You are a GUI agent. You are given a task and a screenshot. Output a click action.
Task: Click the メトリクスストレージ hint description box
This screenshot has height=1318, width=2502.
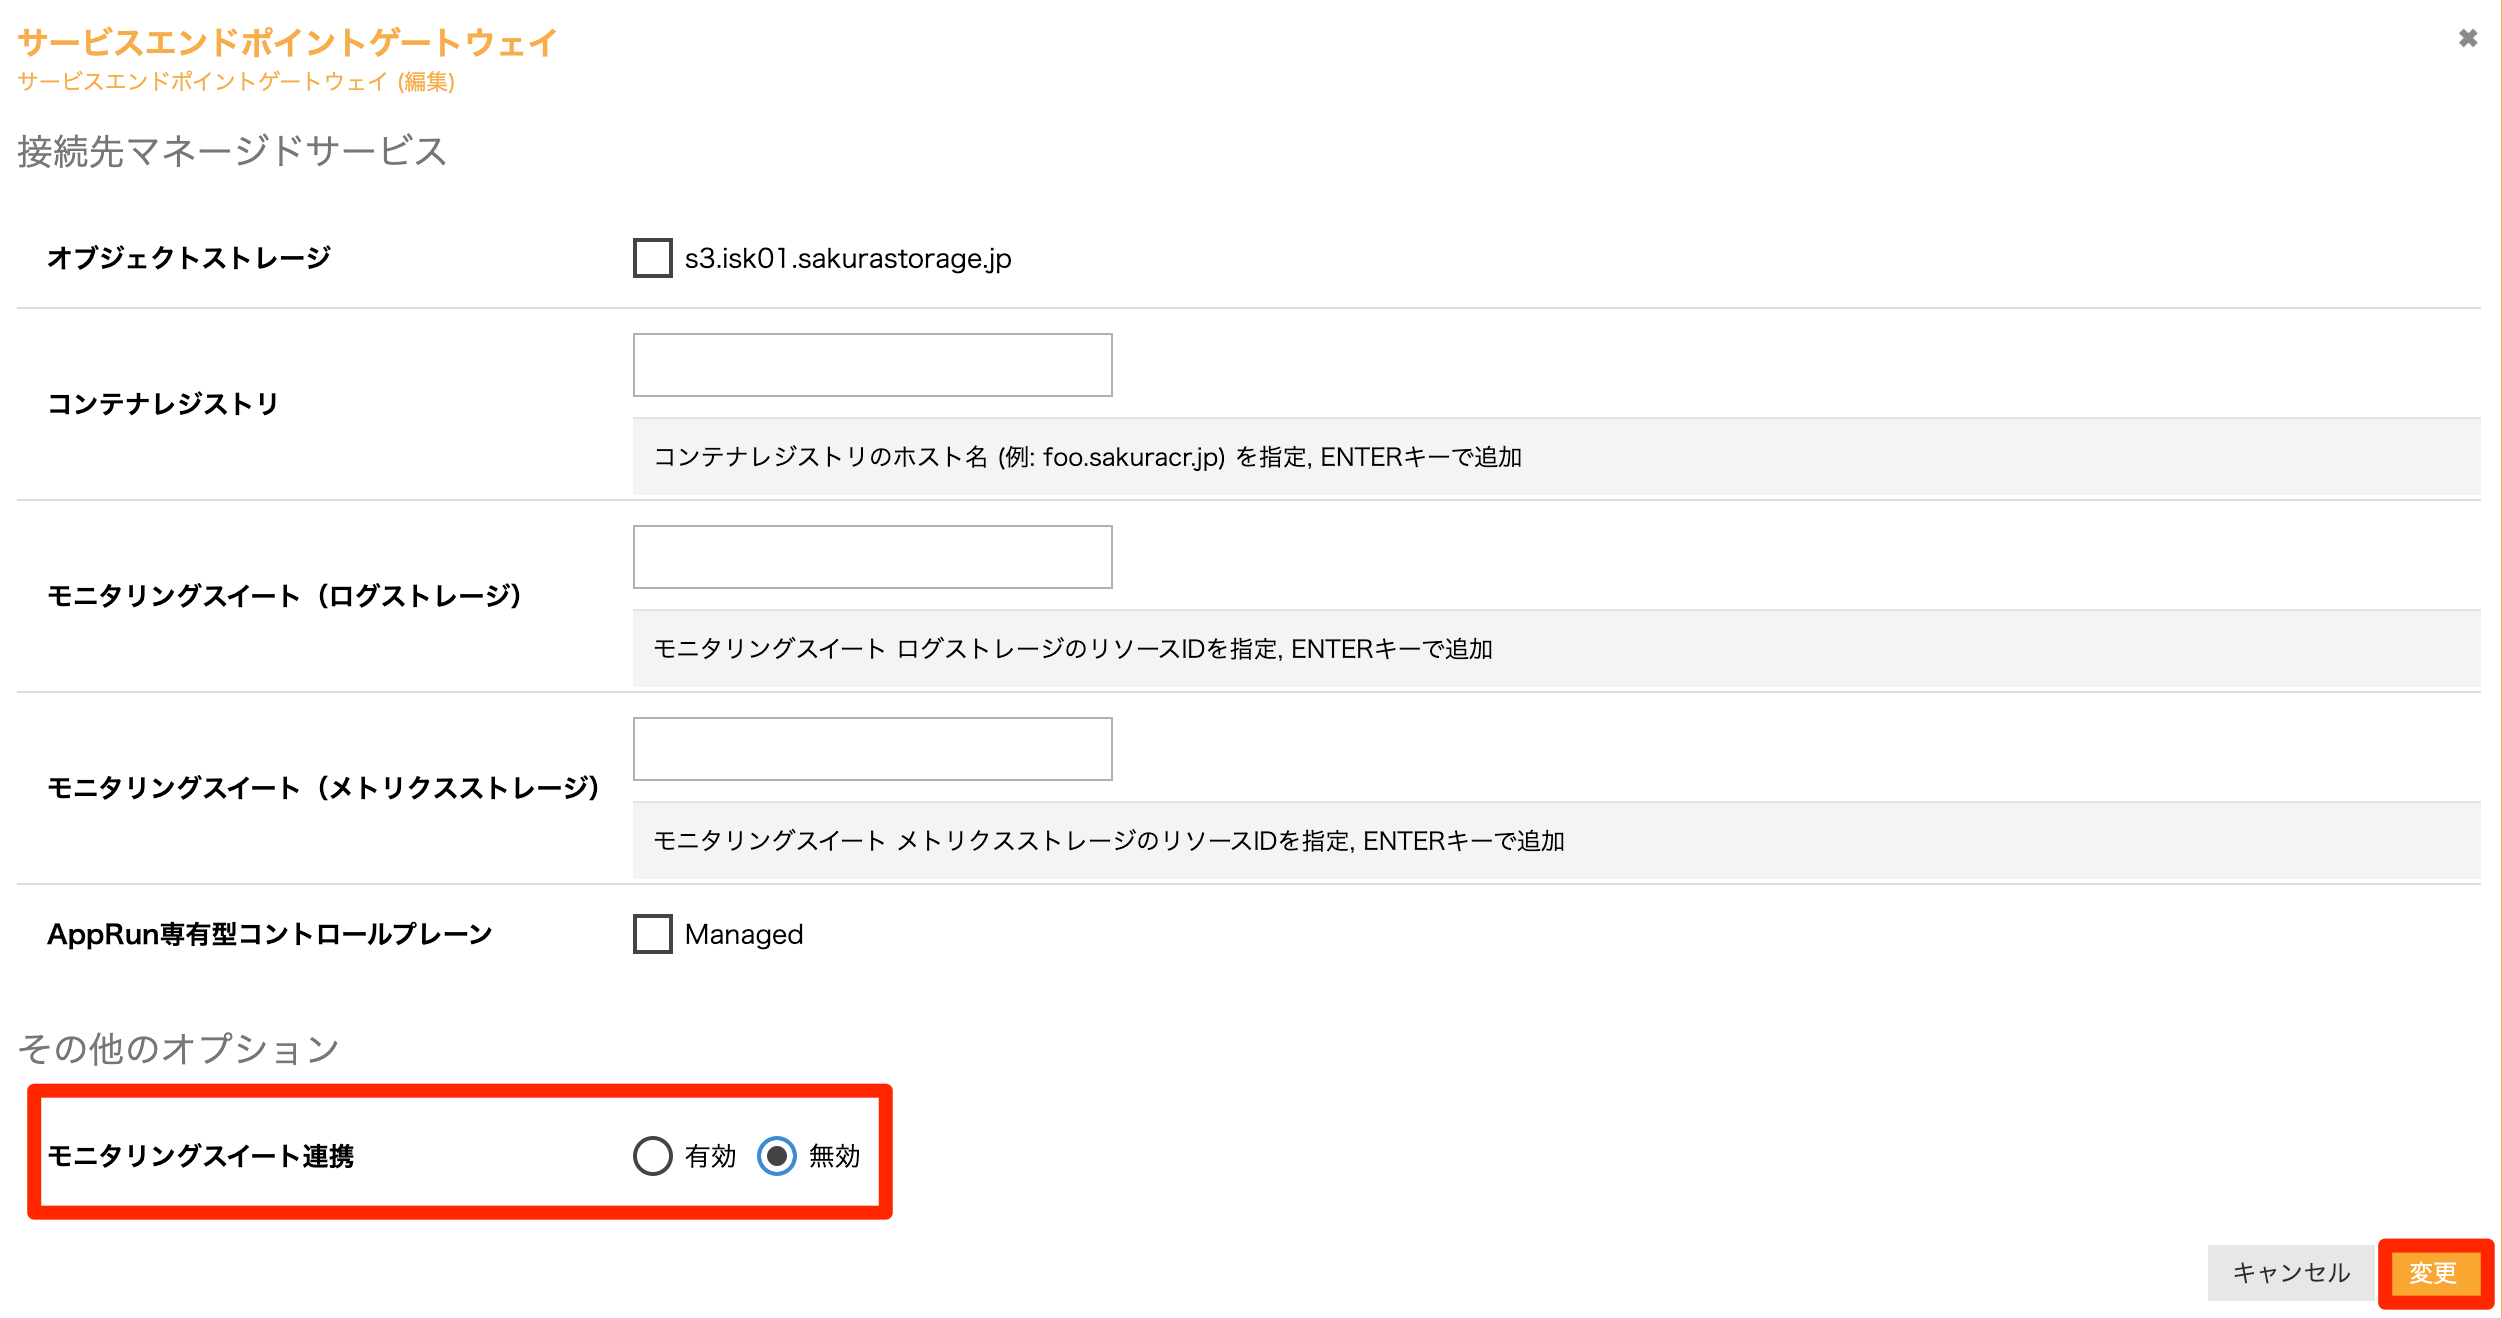pyautogui.click(x=1108, y=841)
